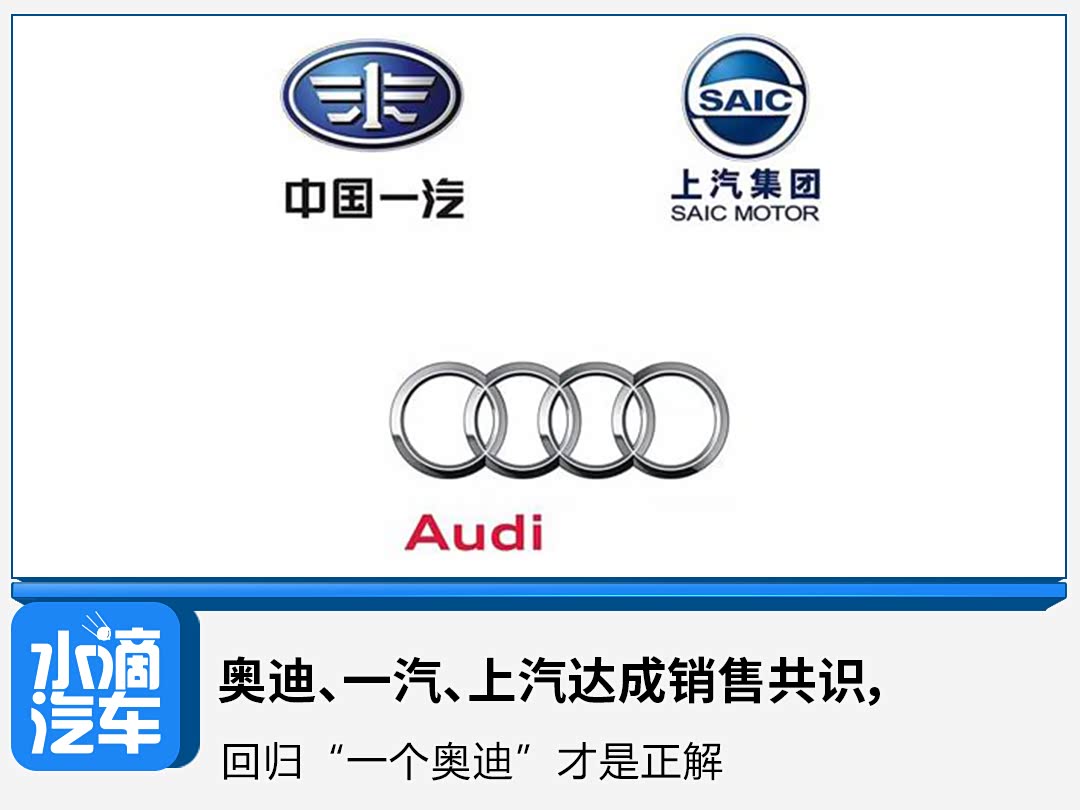Click the SAIC MOTOR text
The height and width of the screenshot is (810, 1080).
745,214
